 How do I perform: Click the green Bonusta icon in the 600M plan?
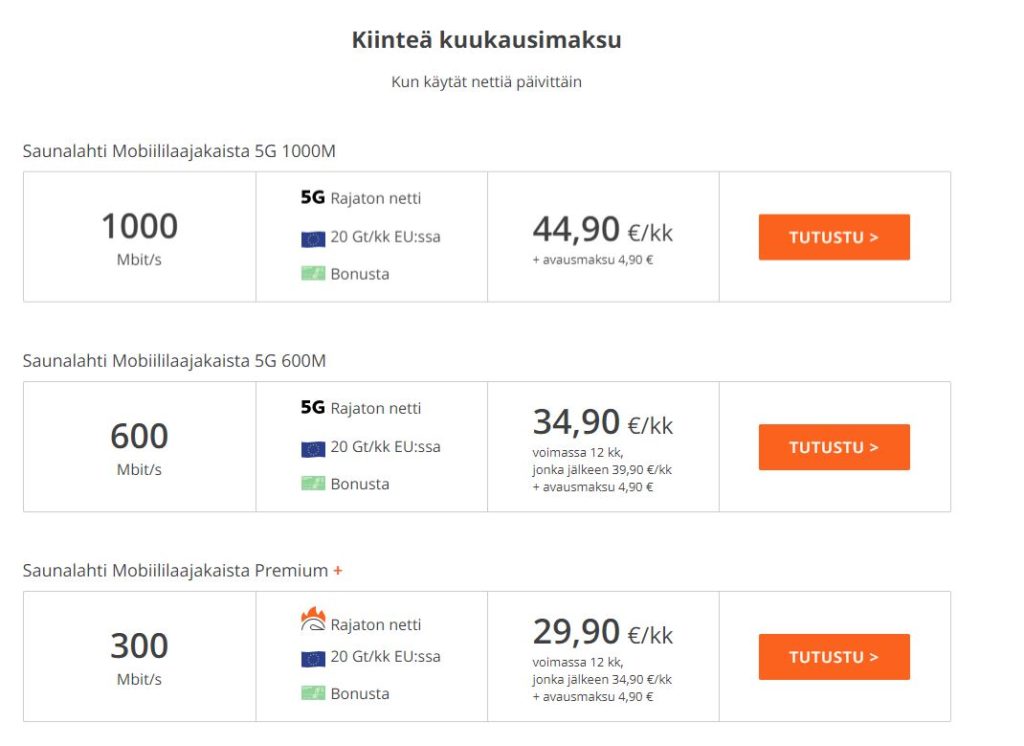(313, 483)
